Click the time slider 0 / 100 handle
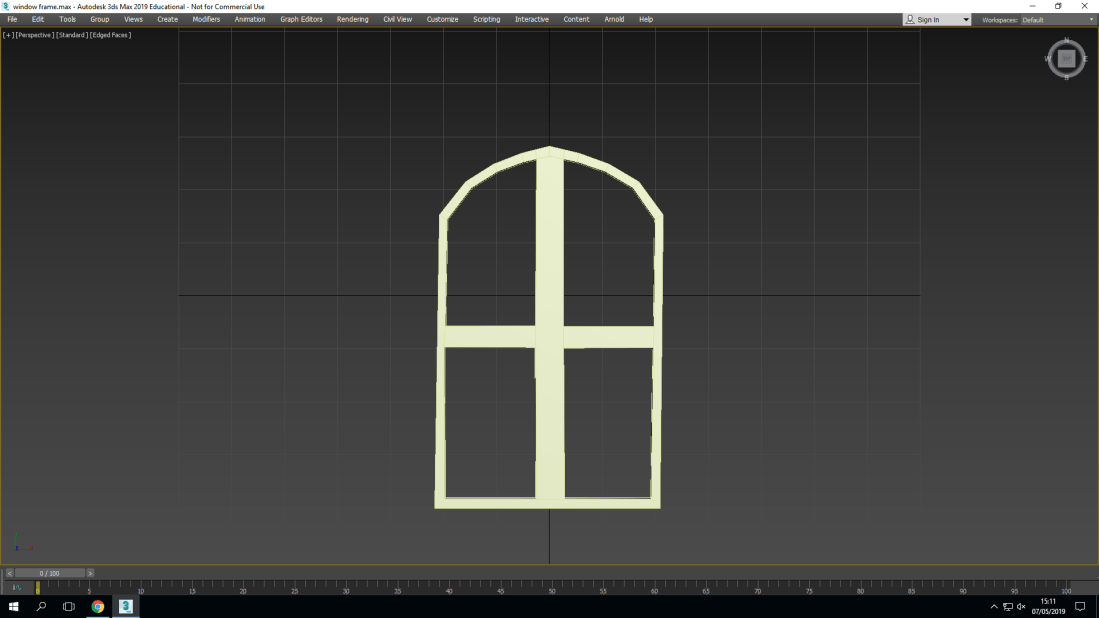 pos(49,573)
